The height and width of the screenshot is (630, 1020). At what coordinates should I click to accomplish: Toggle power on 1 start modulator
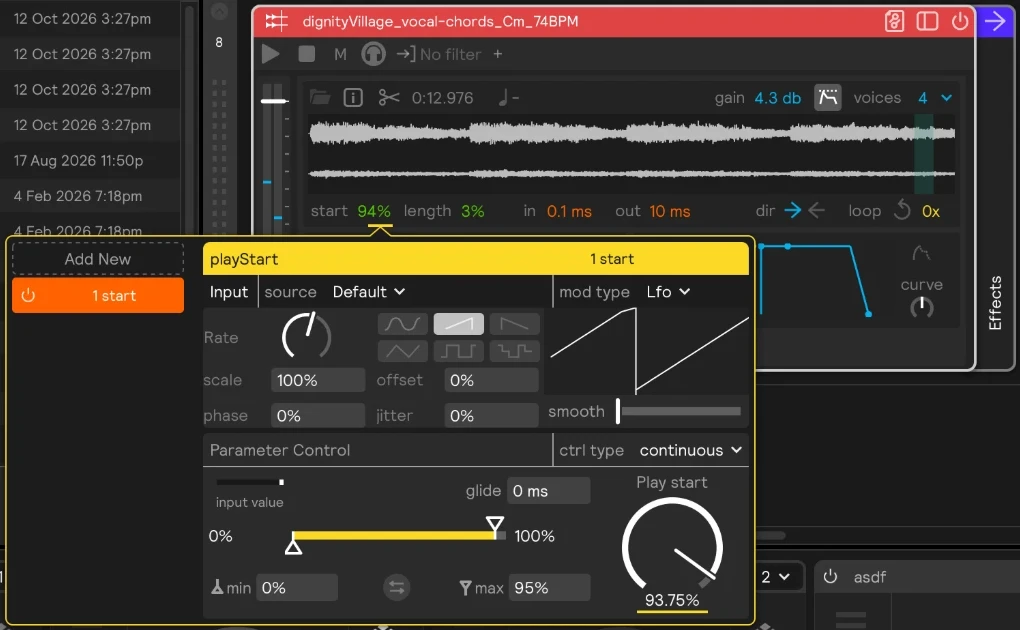(28, 295)
